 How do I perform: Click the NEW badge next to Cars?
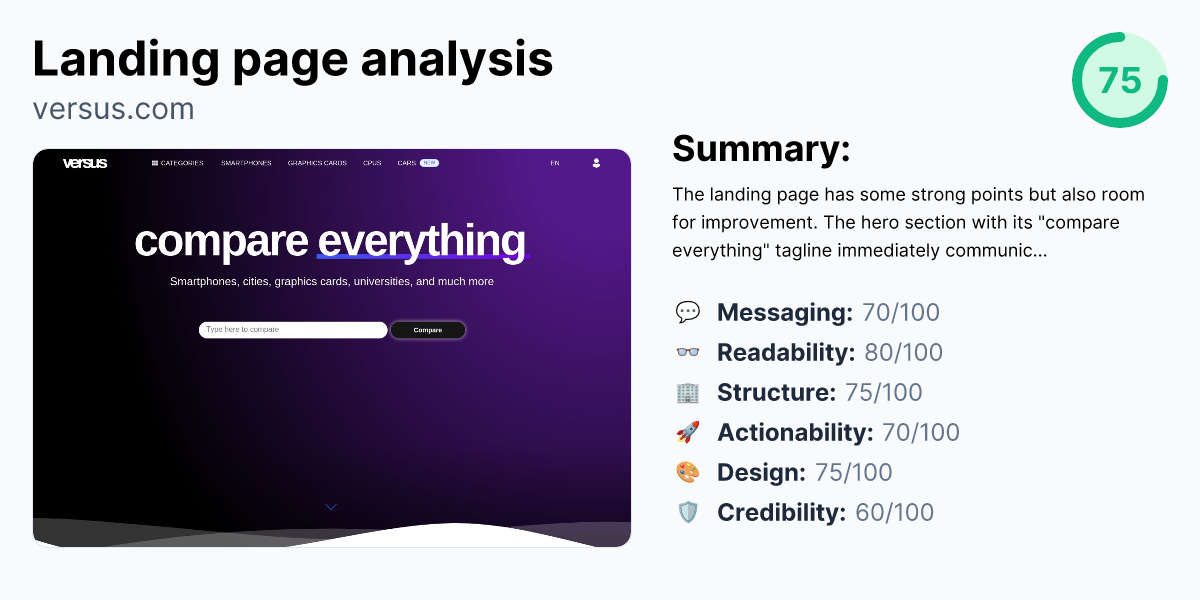tap(429, 162)
